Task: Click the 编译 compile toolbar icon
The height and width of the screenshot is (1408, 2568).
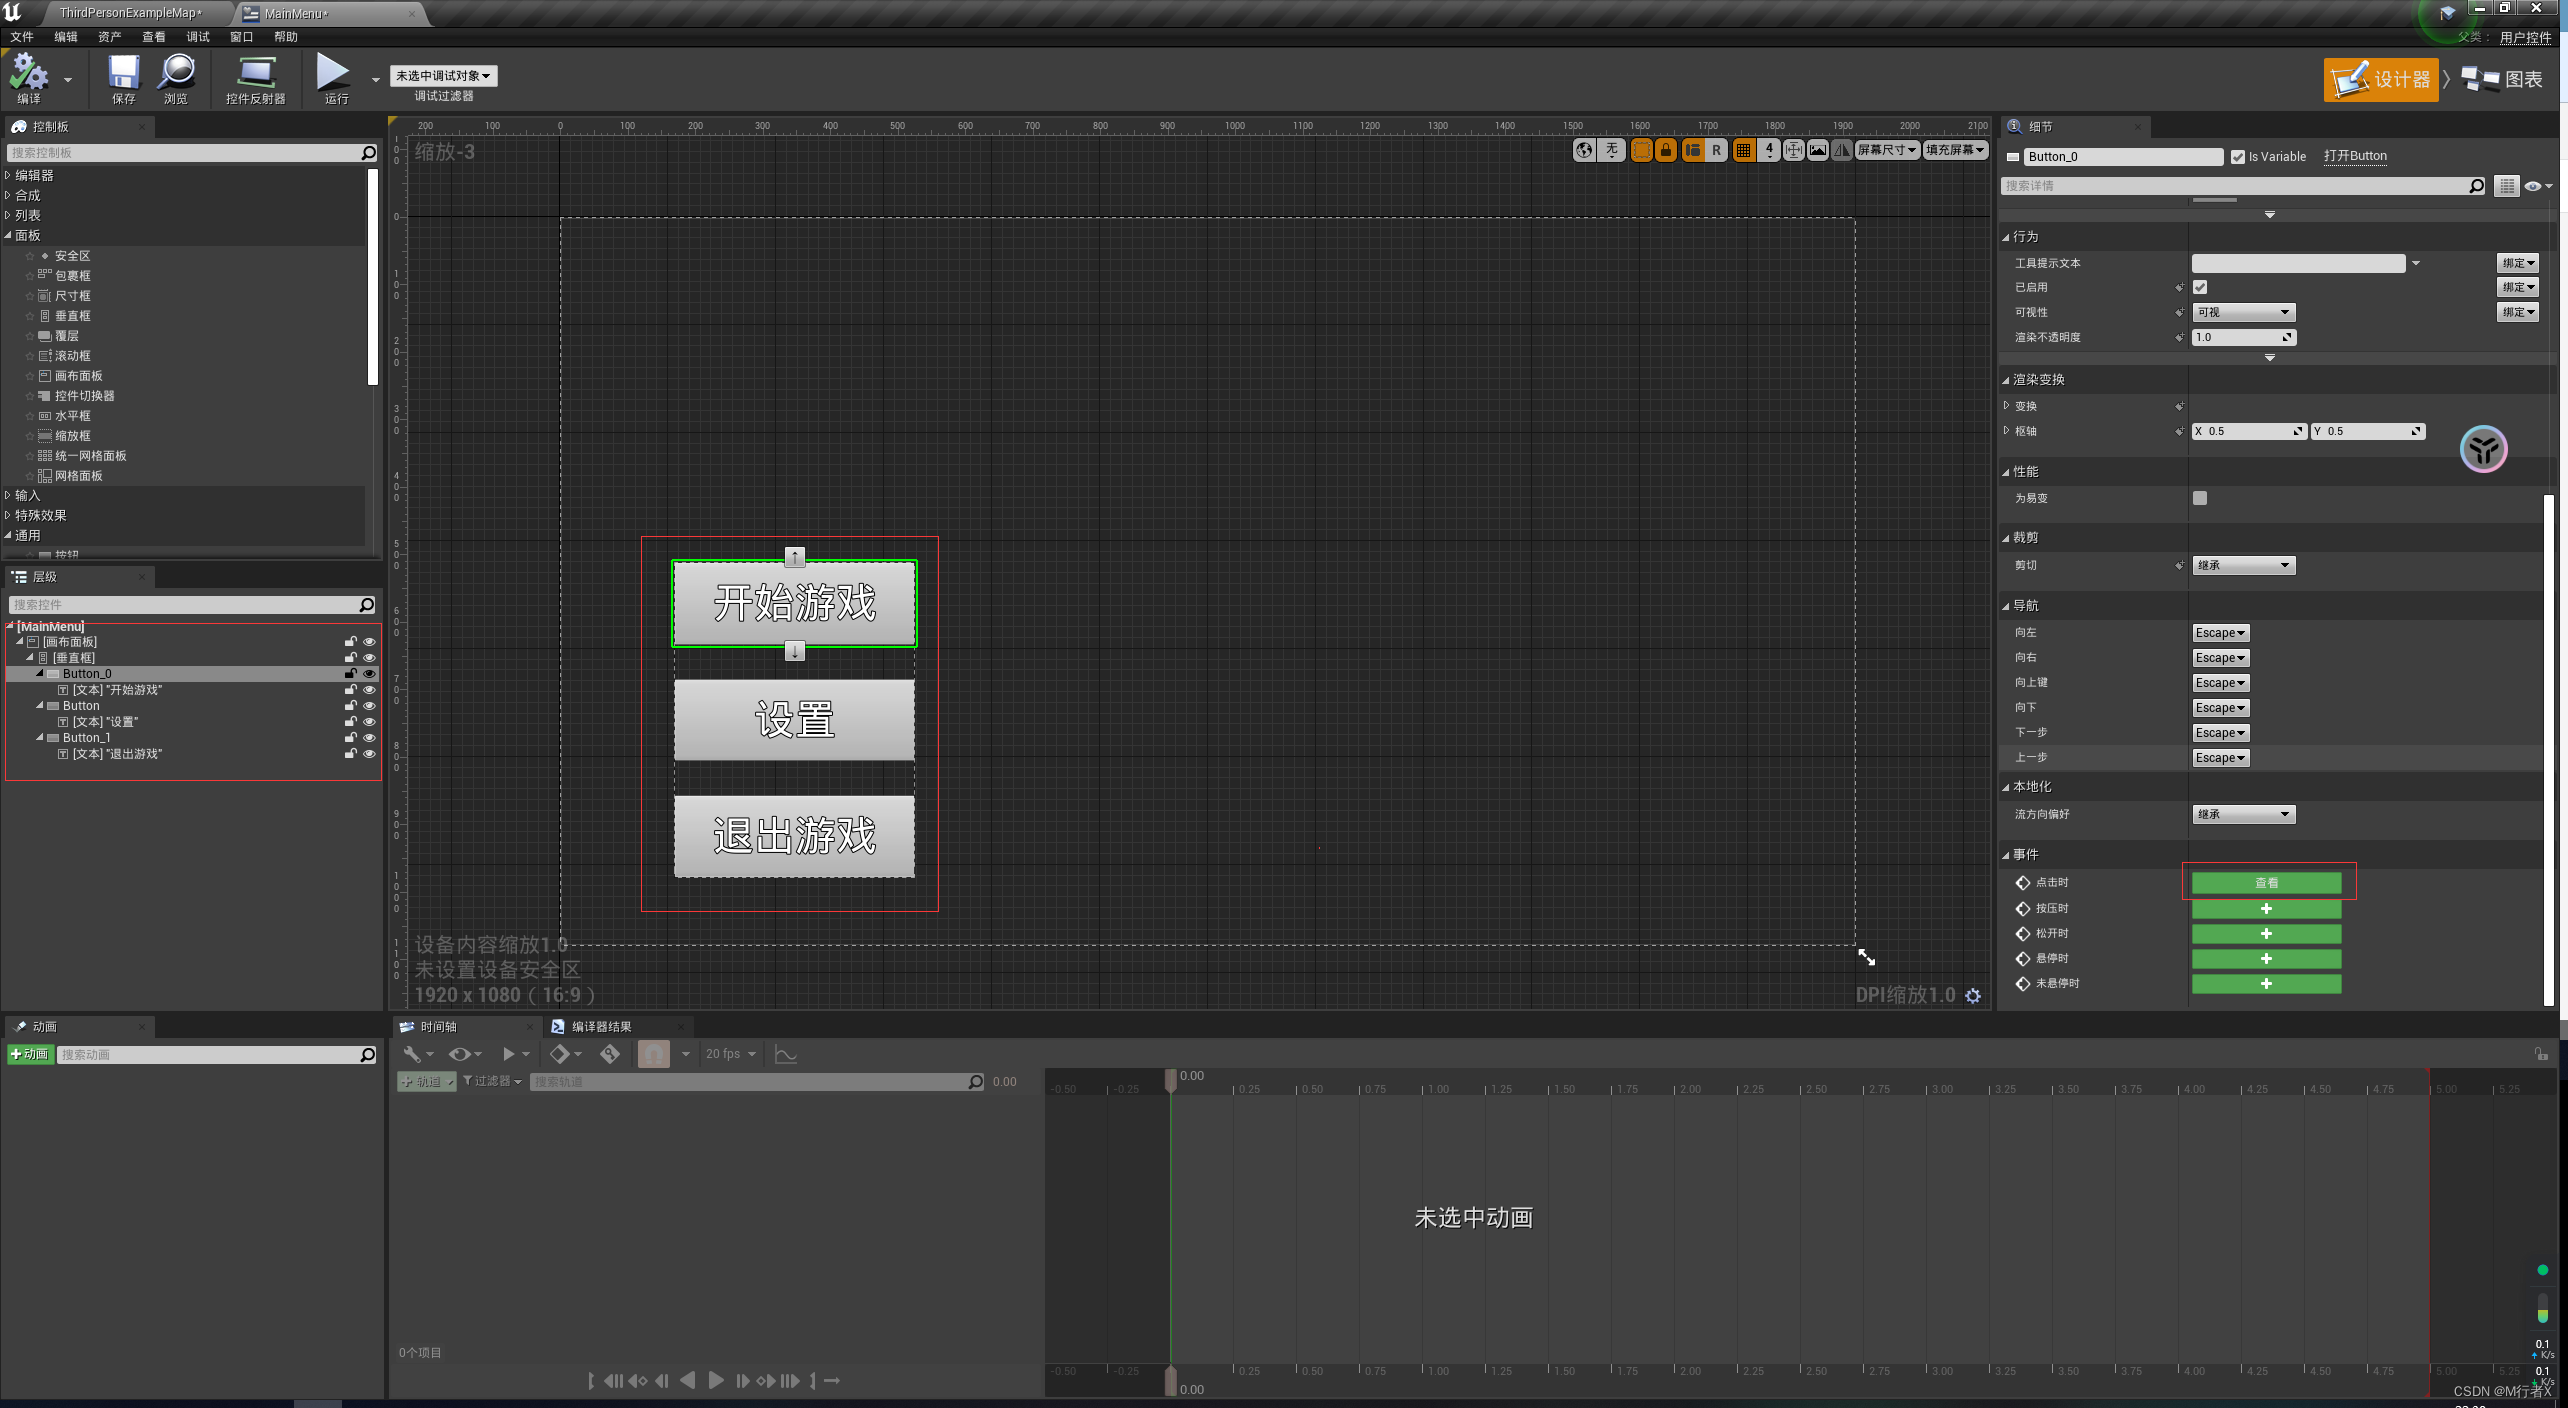Action: click(x=29, y=78)
